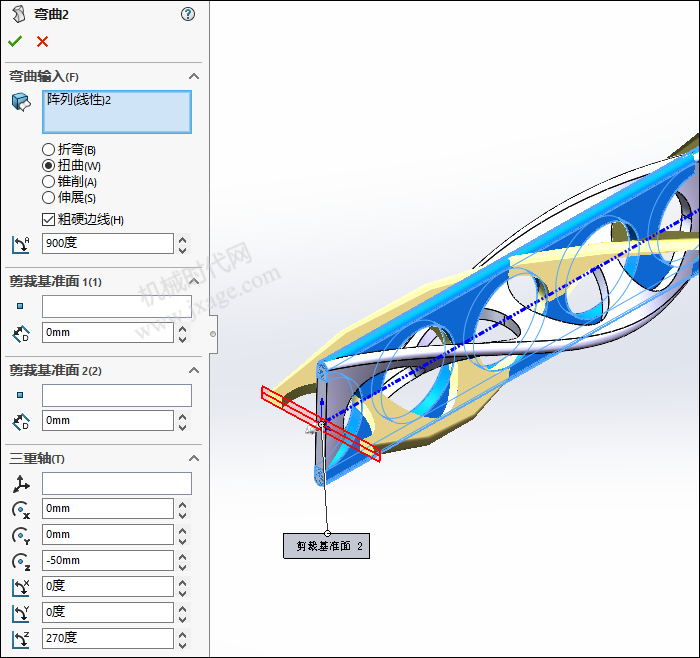Decrease trim plane 2 offset value

click(x=182, y=428)
